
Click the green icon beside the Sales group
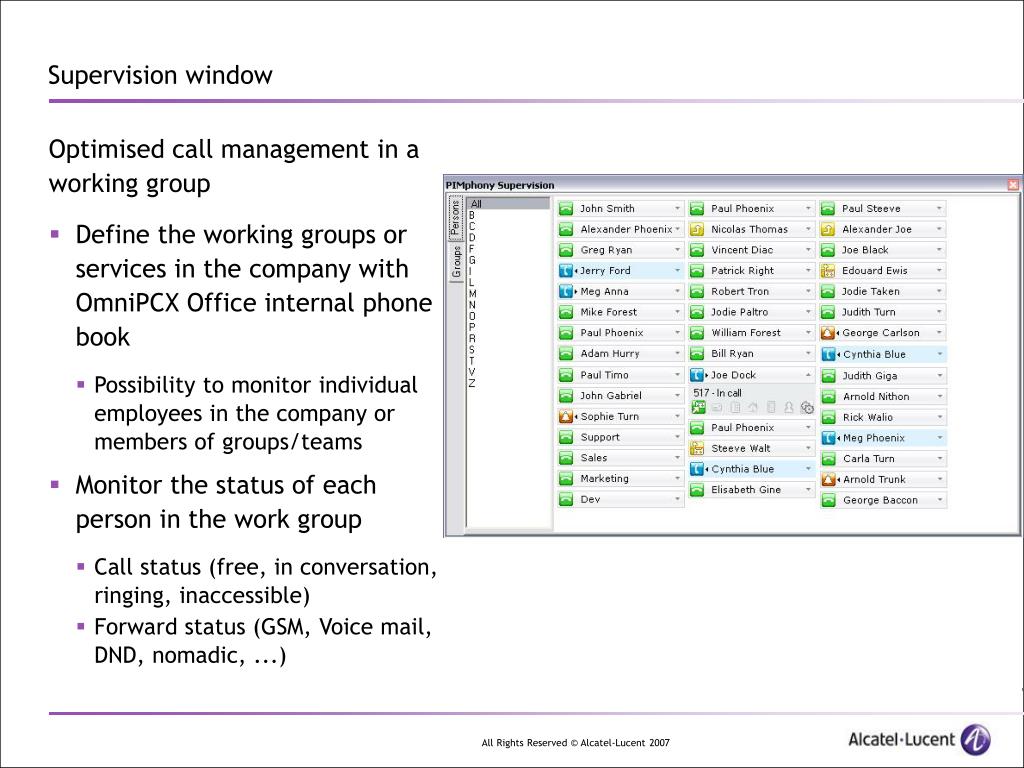click(x=566, y=458)
